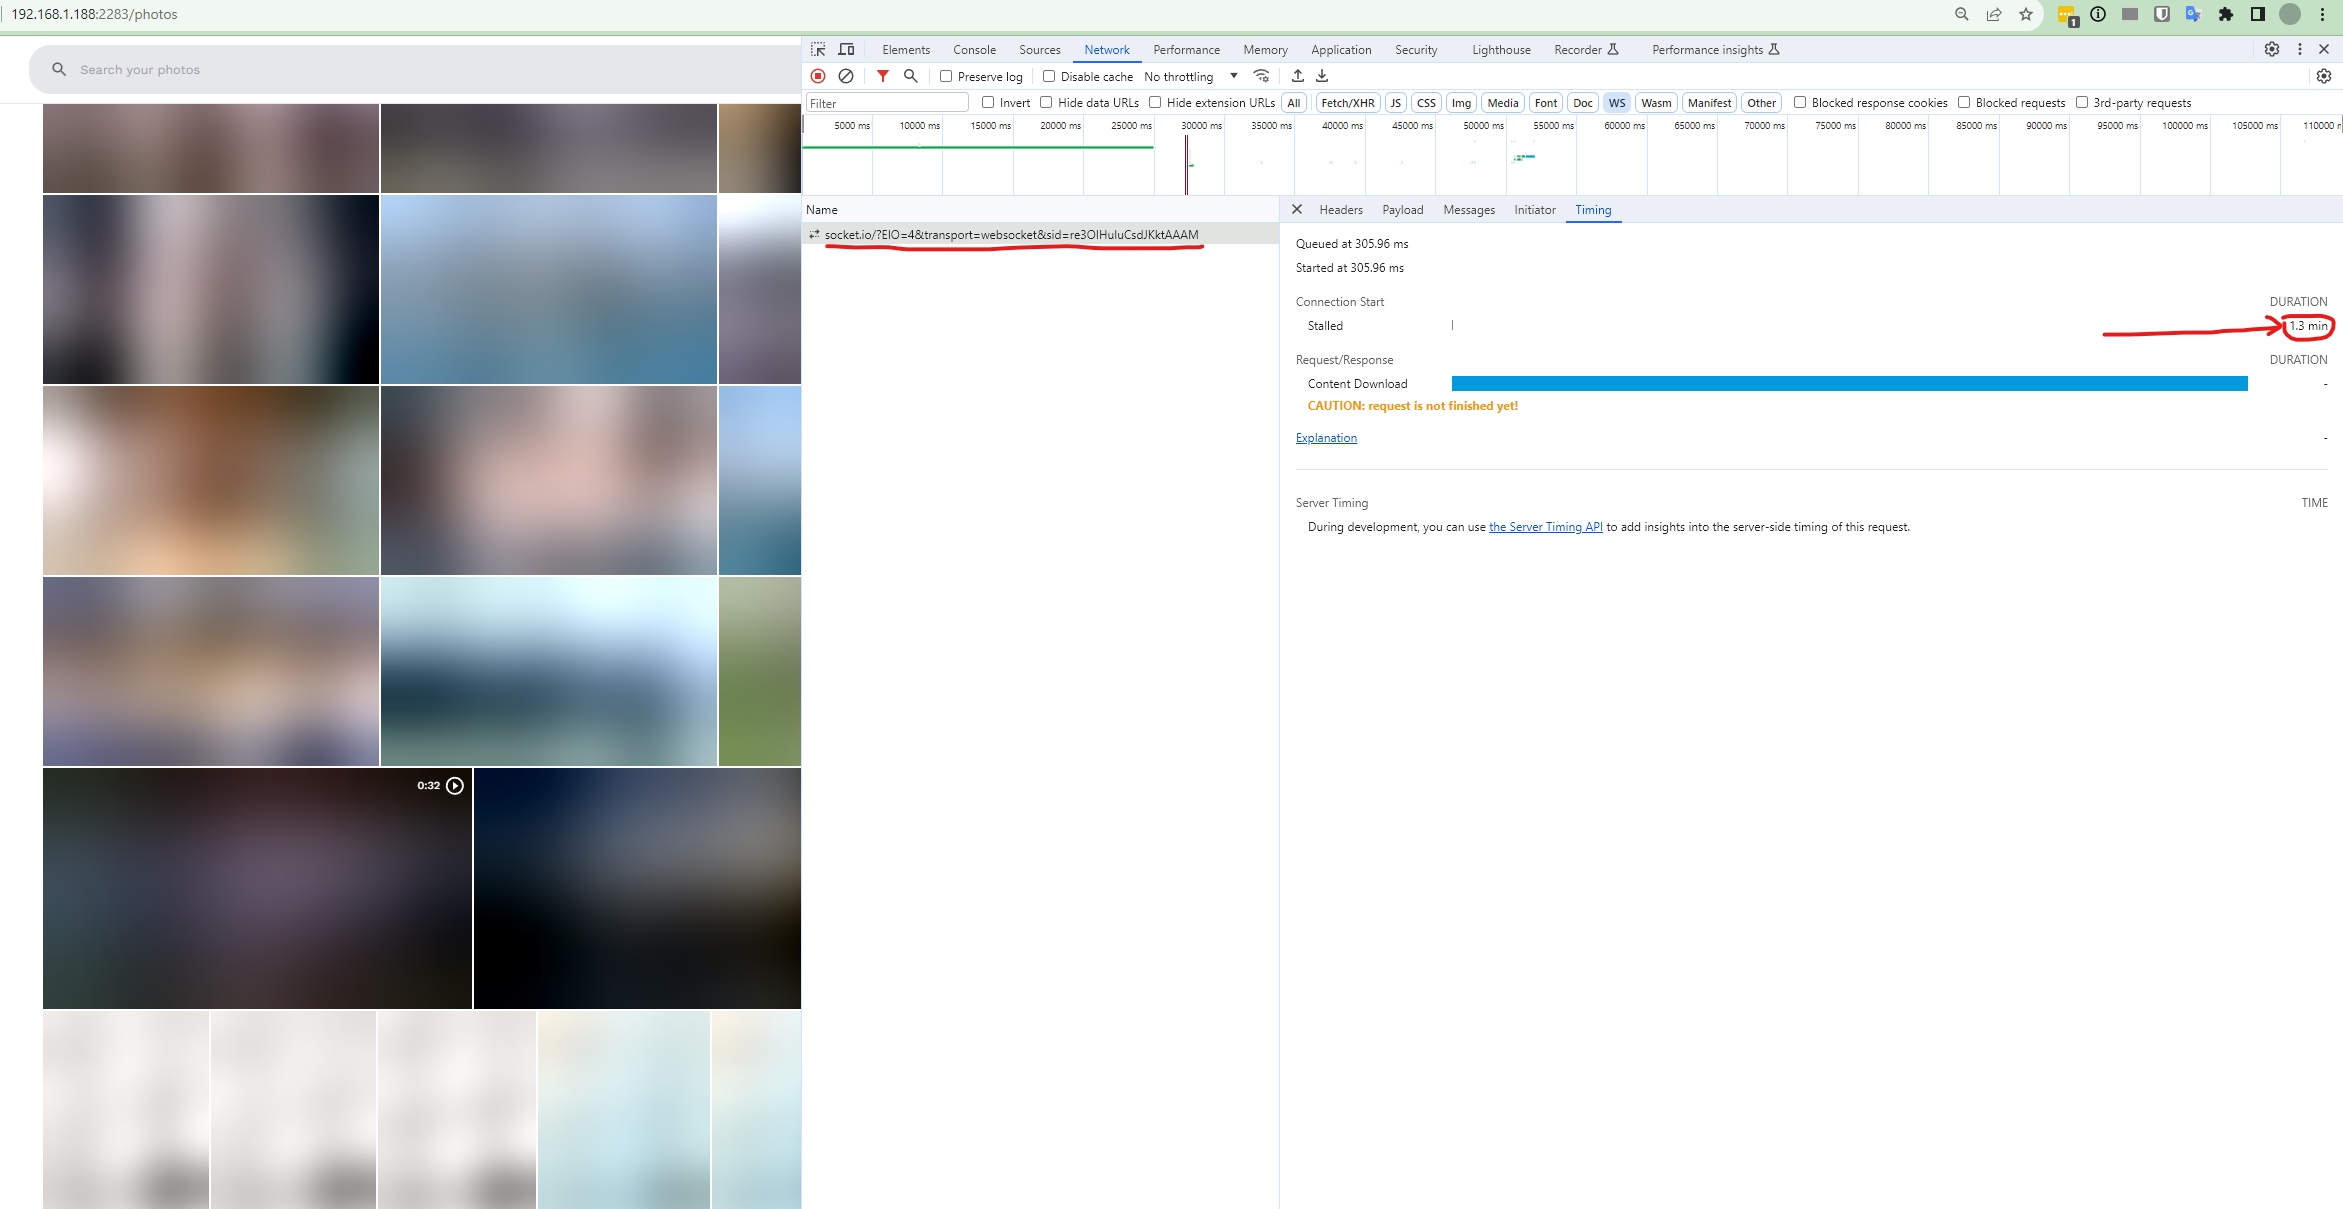Enable Preserve log checkbox

pos(946,76)
